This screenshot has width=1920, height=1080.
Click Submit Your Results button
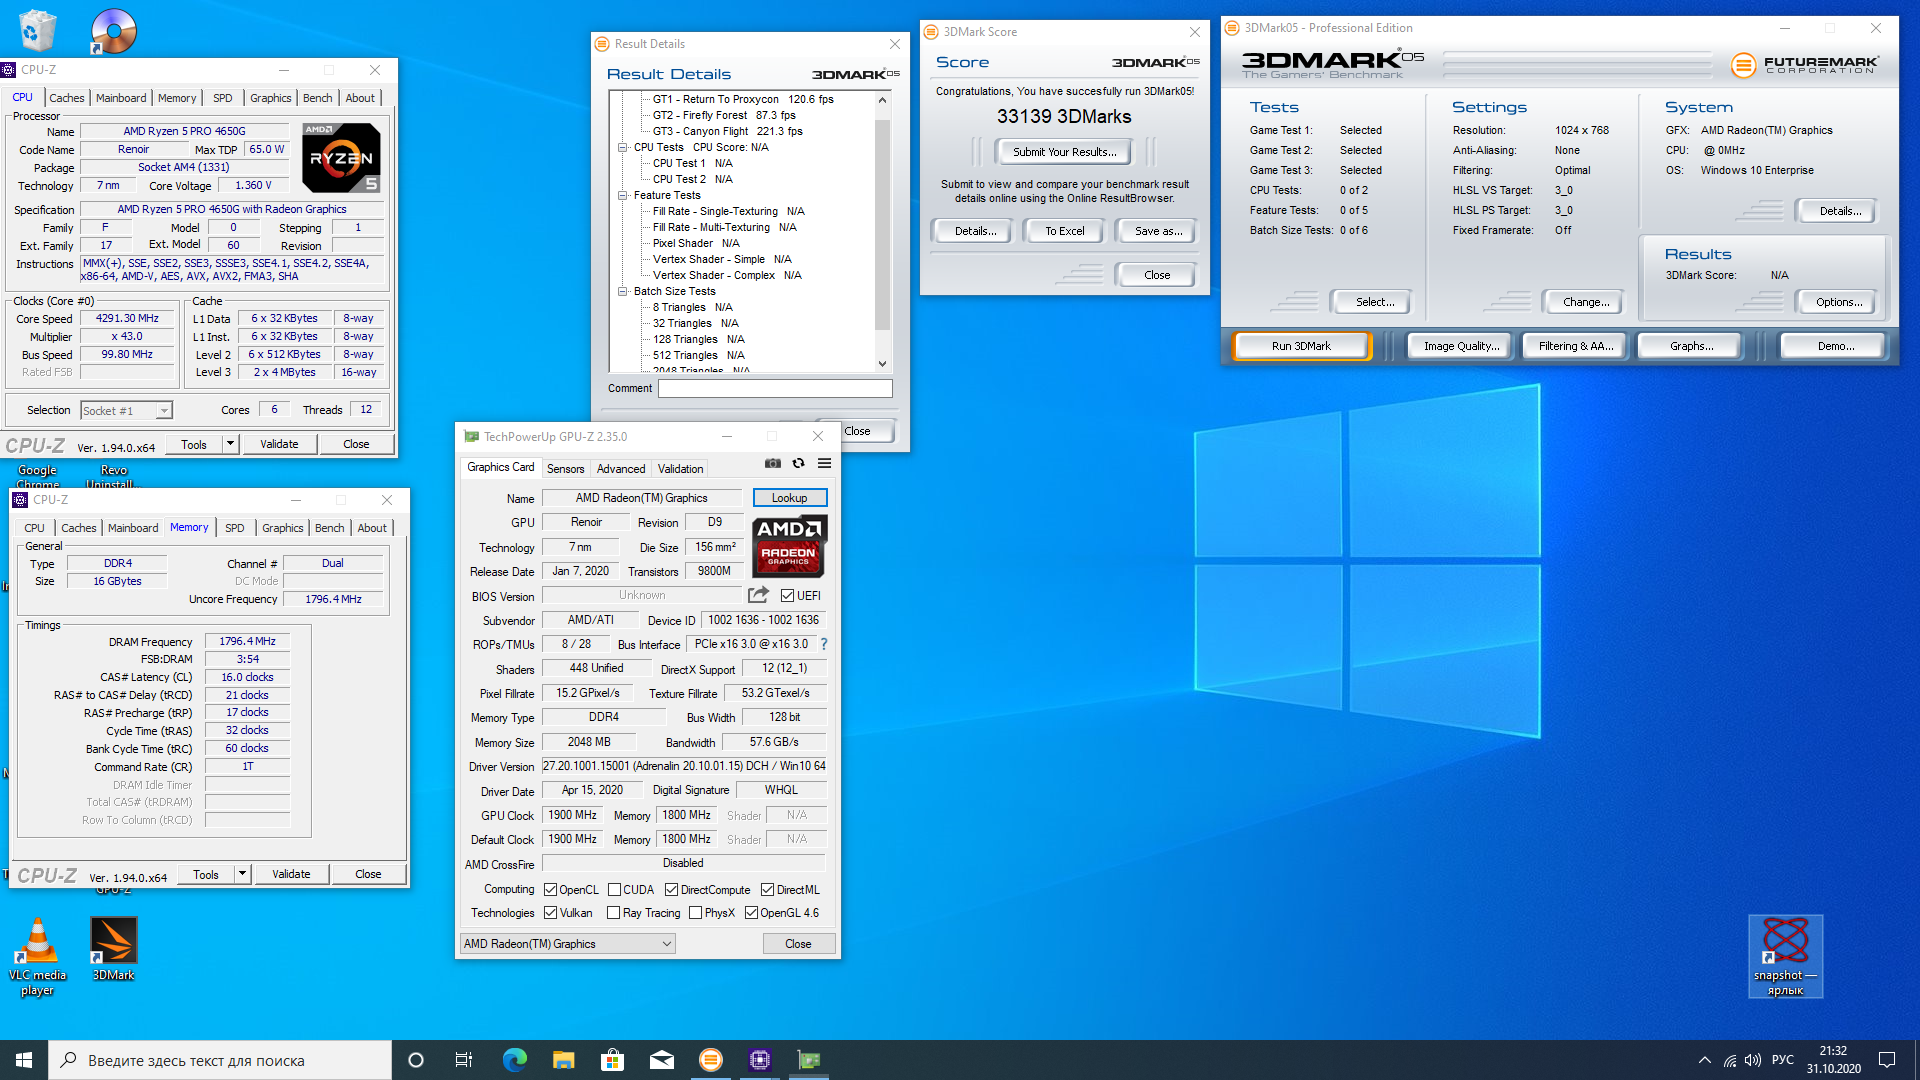click(1064, 152)
